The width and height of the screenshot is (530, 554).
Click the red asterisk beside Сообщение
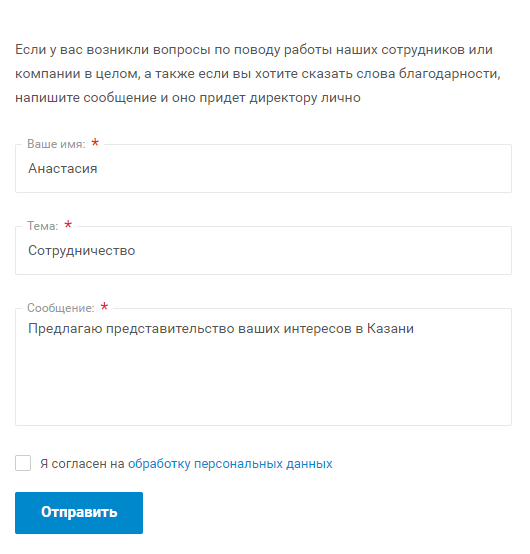point(104,307)
